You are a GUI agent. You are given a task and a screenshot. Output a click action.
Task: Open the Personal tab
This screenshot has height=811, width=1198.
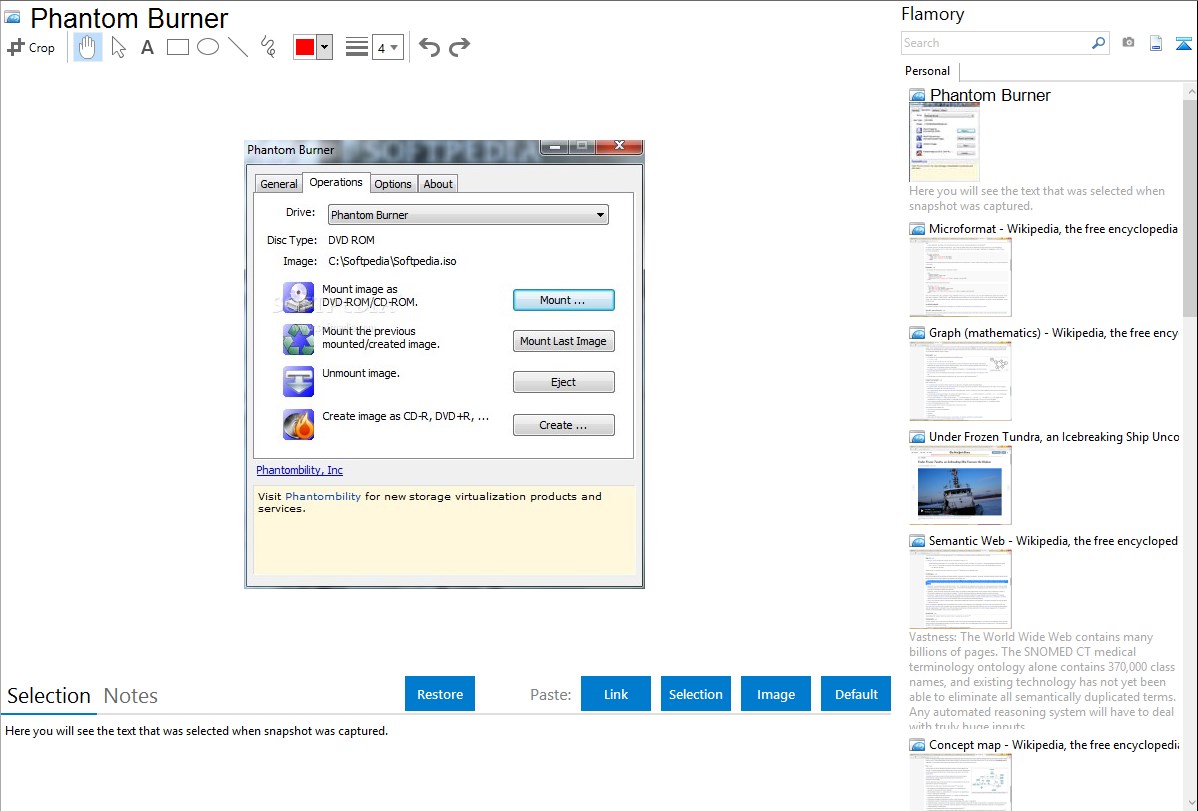928,71
